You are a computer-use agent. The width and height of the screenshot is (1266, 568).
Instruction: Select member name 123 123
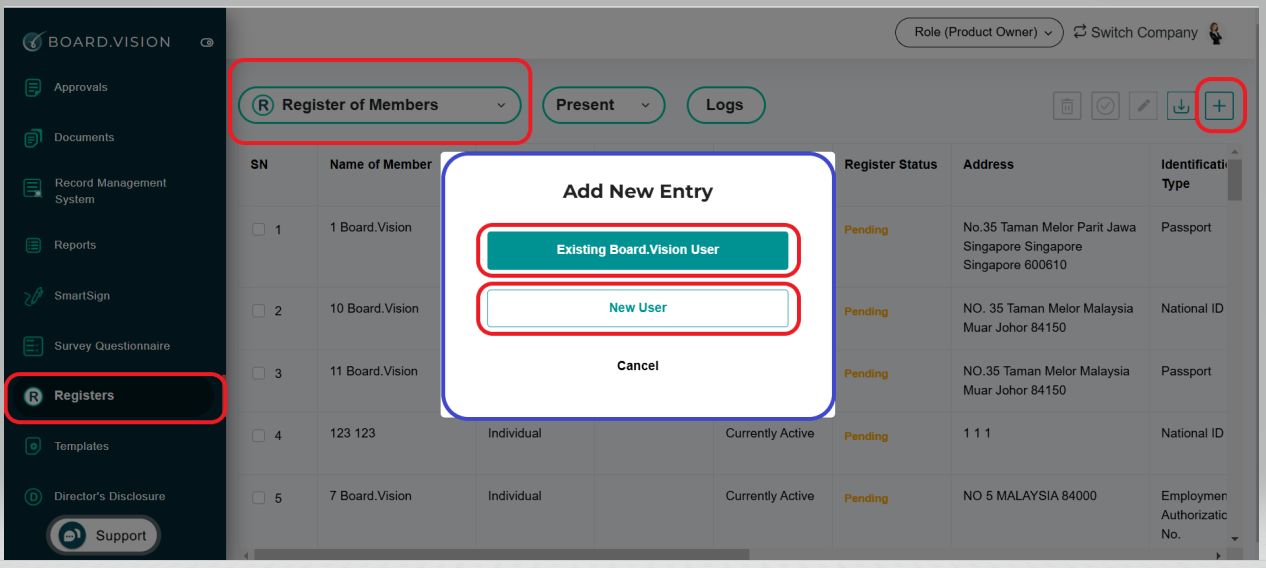click(353, 434)
